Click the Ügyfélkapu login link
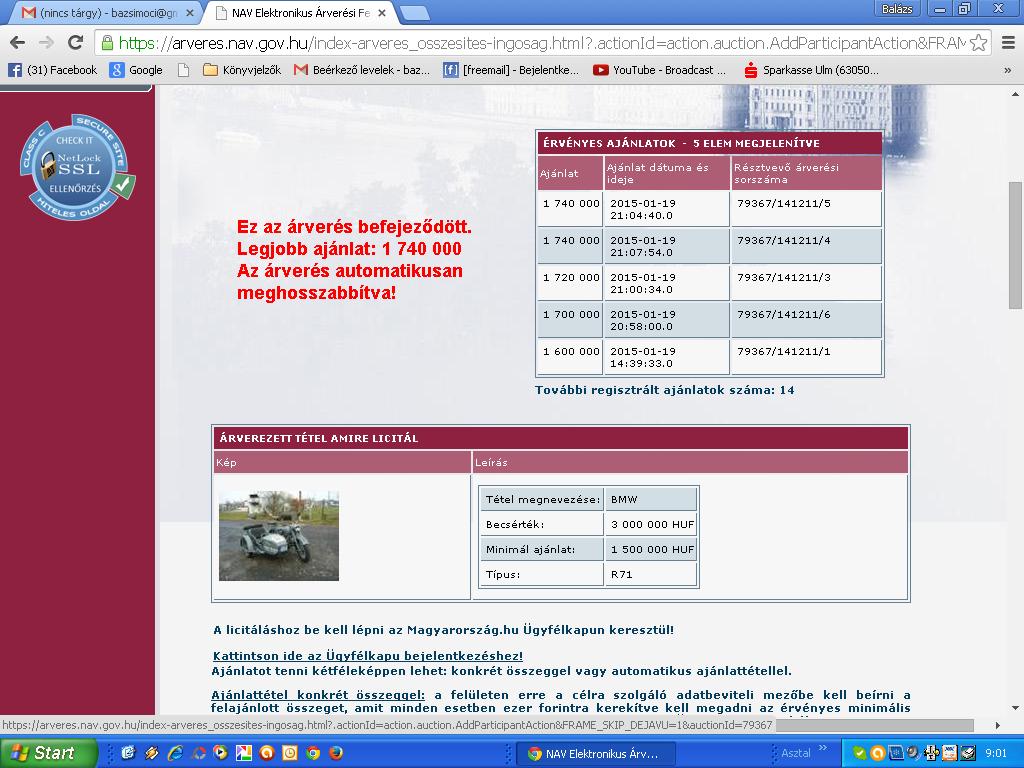 point(368,656)
